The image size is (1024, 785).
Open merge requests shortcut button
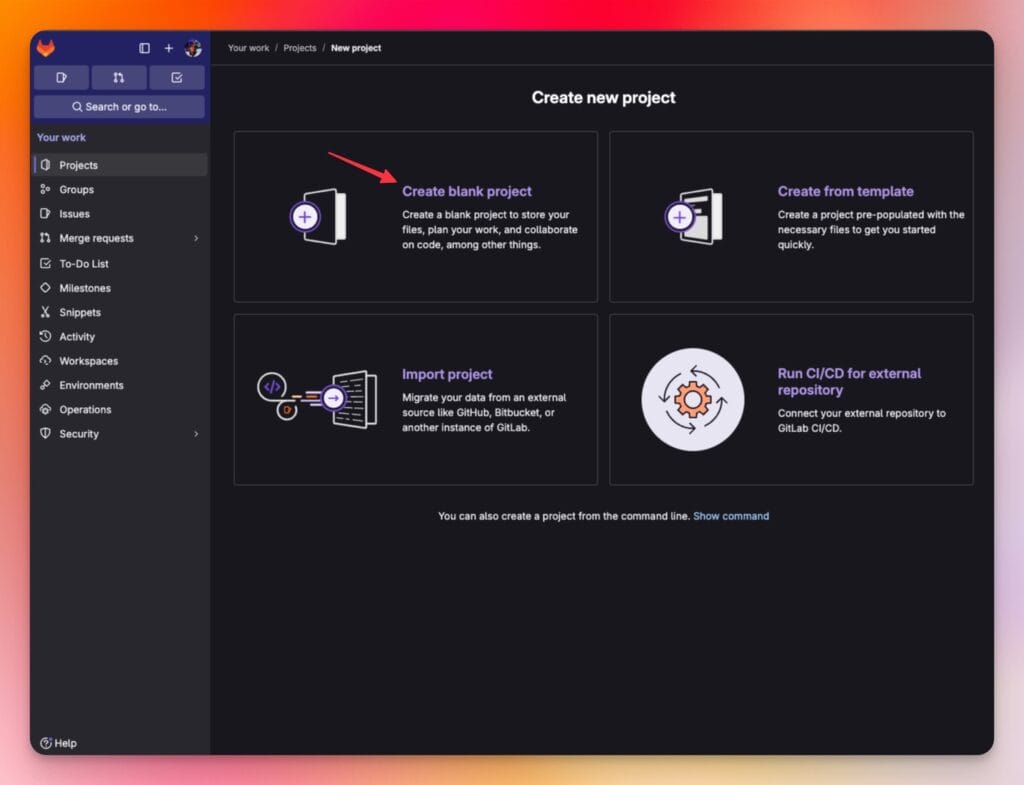click(x=119, y=78)
